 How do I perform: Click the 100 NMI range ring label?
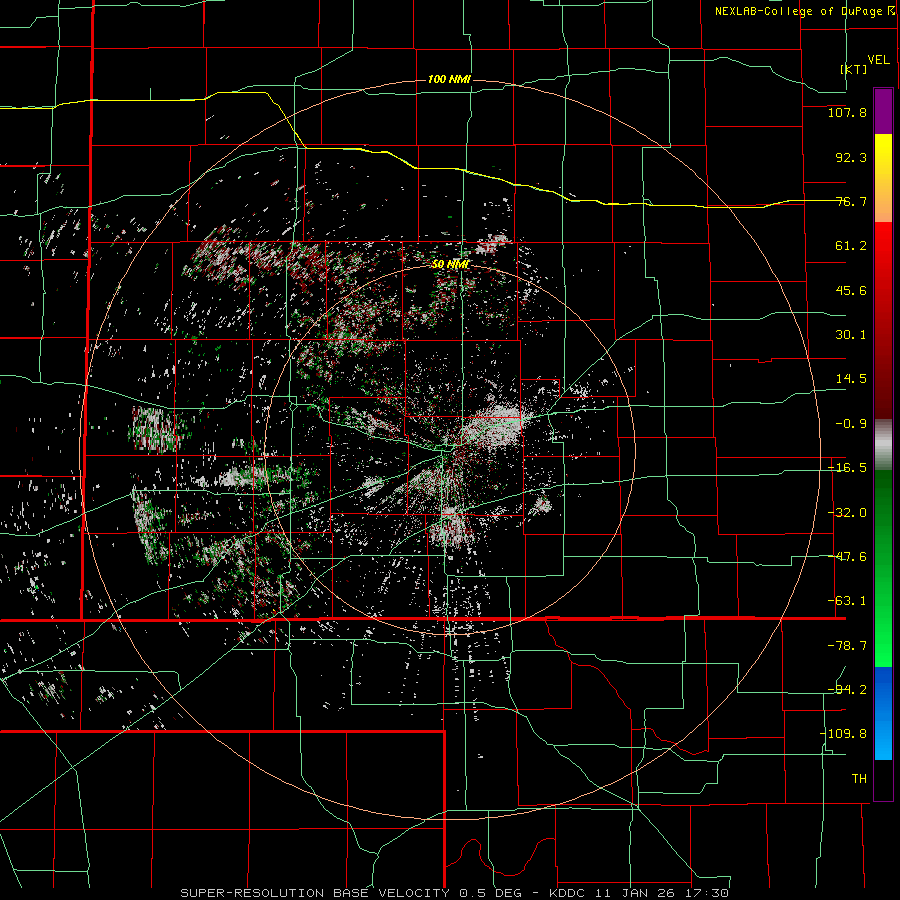[x=449, y=79]
